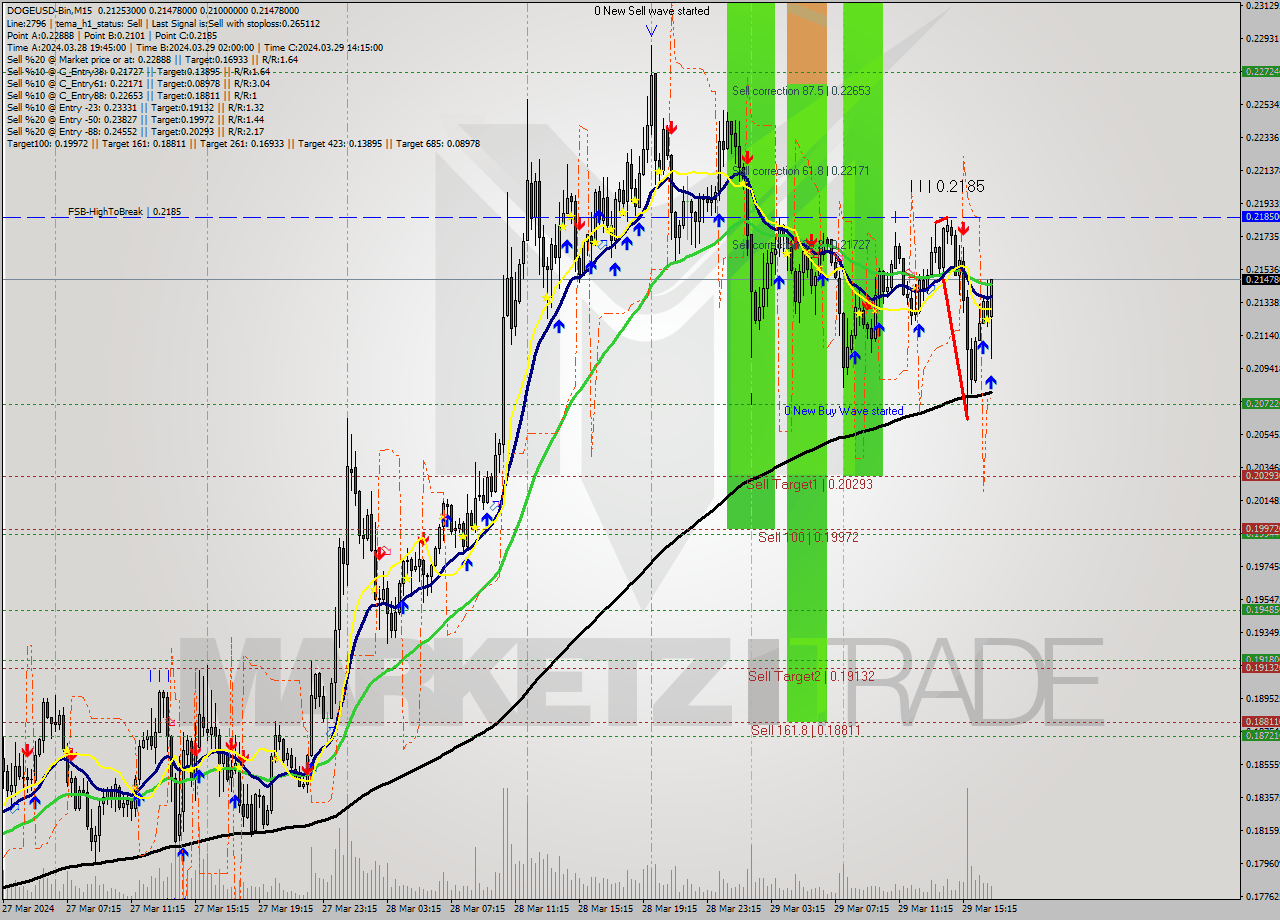Click the '28 Mar 03:15' time axis label
Viewport: 1280px width, 920px height.
(414, 910)
